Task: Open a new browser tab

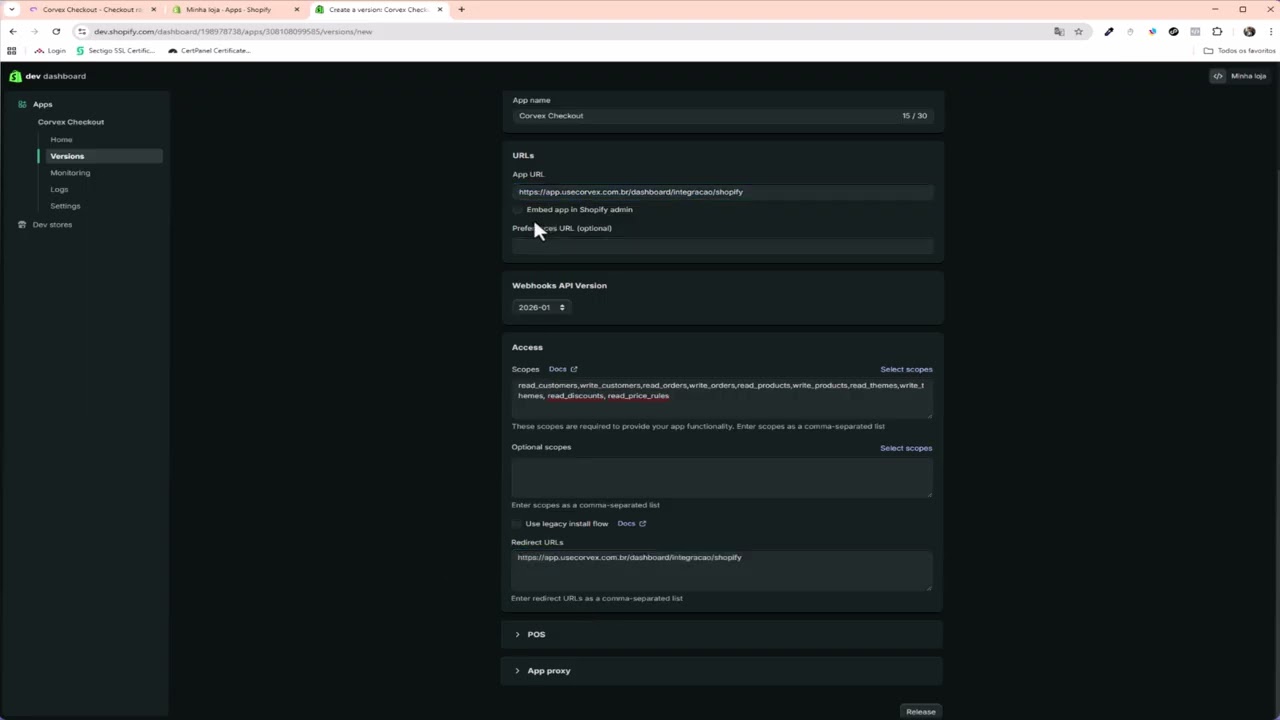Action: (x=461, y=9)
